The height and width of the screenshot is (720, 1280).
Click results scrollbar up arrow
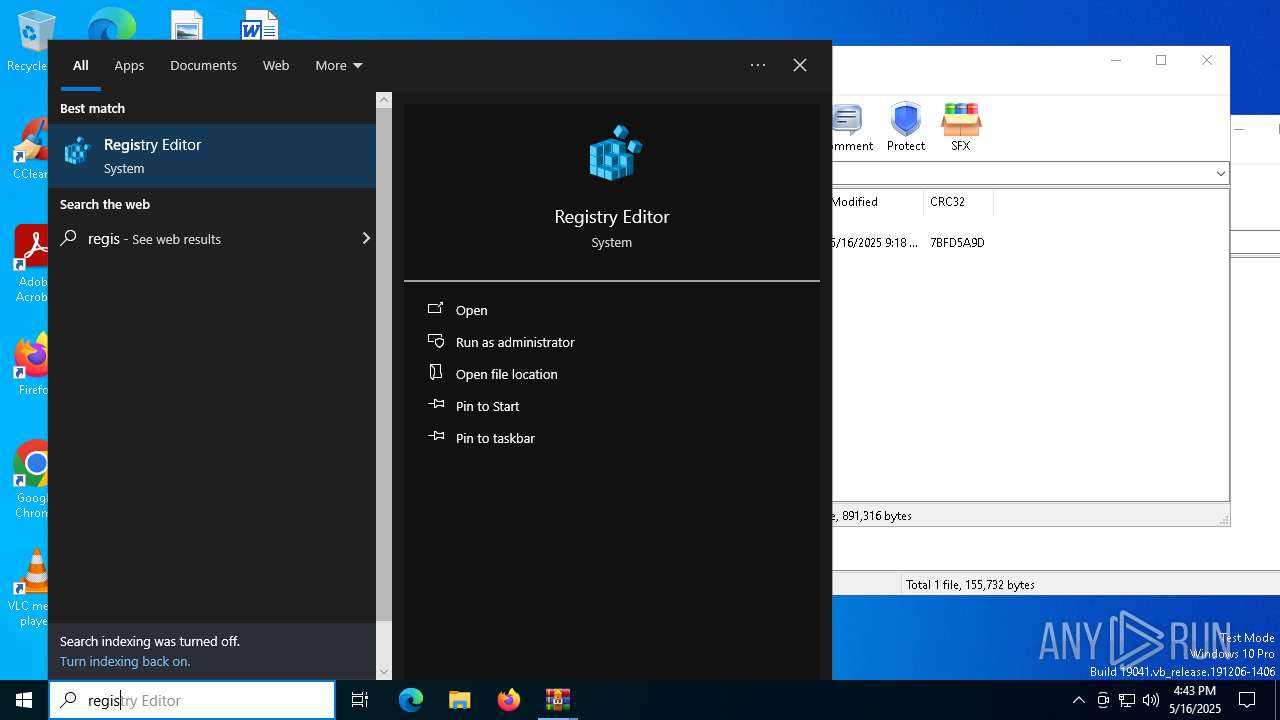coord(384,100)
